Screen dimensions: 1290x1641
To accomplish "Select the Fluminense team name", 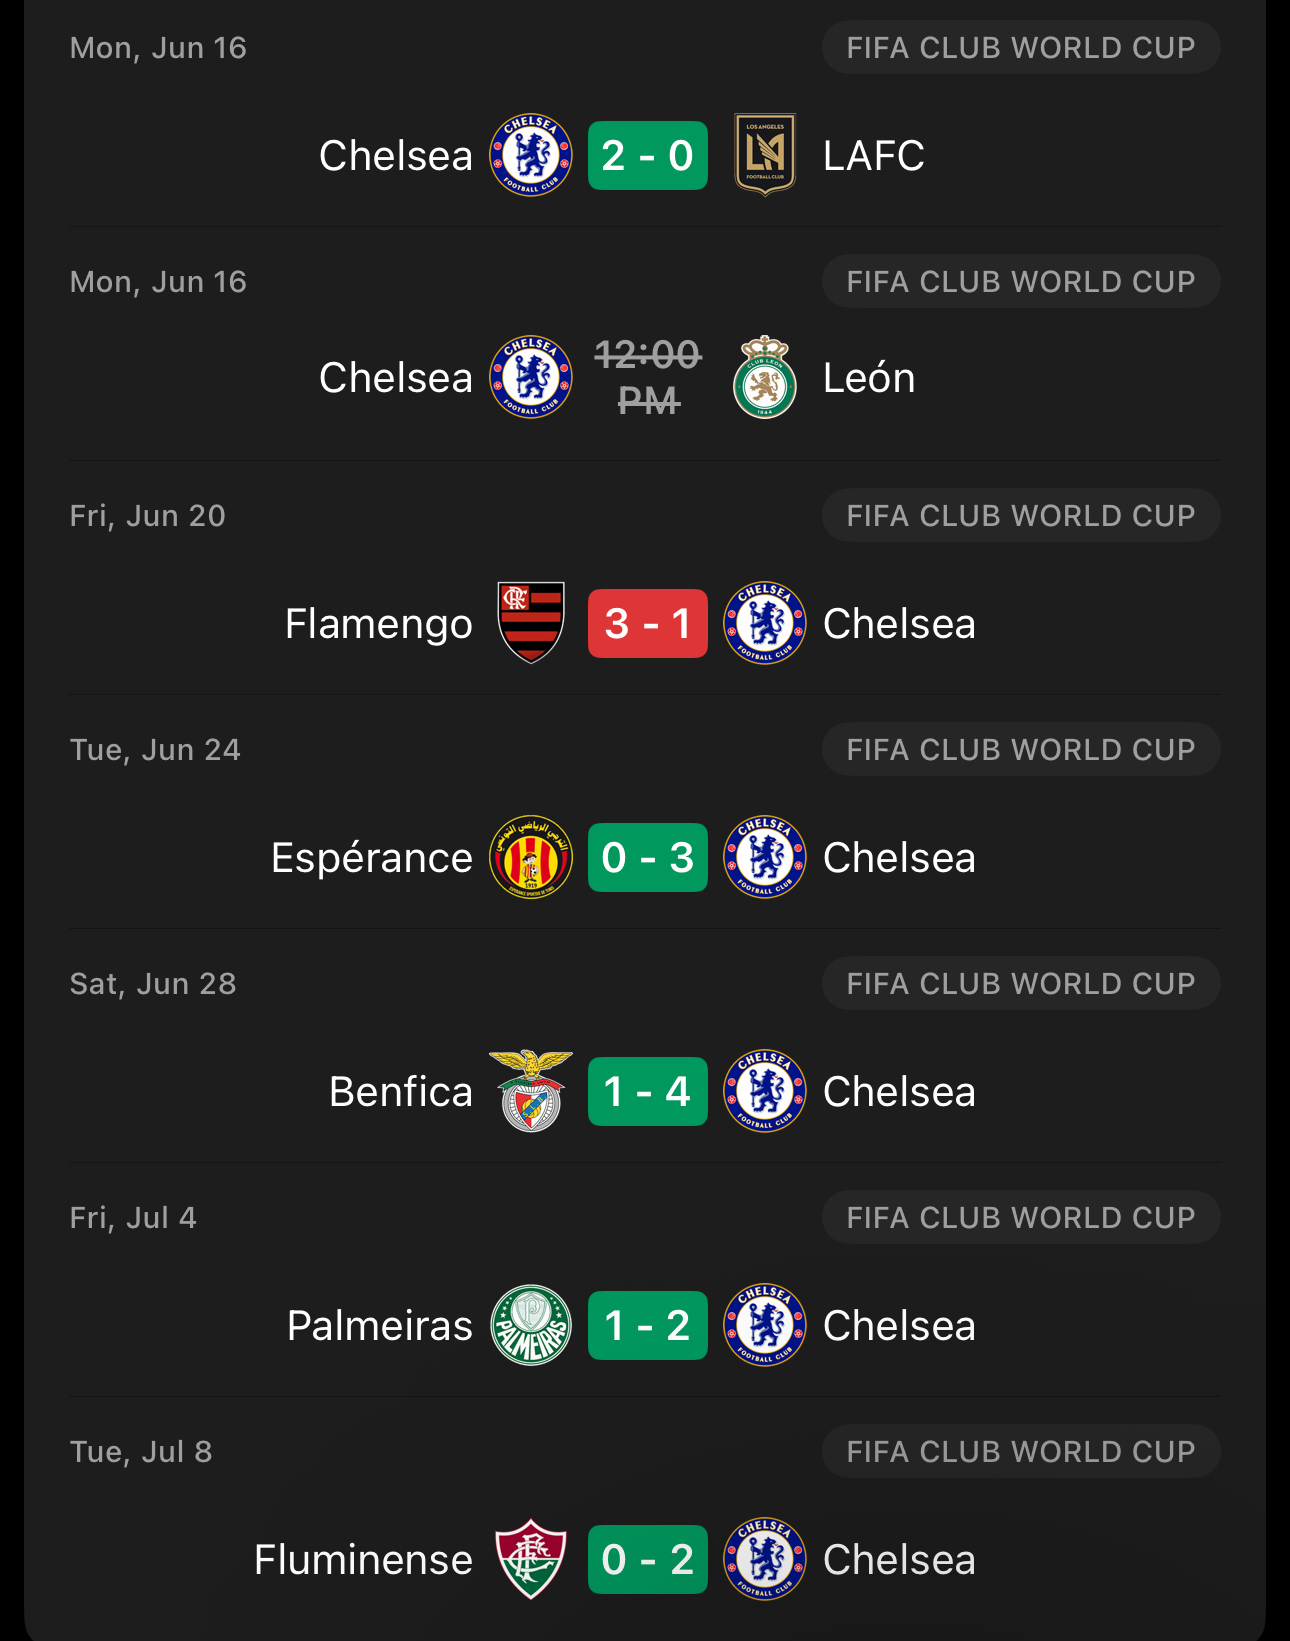I will pos(363,1560).
